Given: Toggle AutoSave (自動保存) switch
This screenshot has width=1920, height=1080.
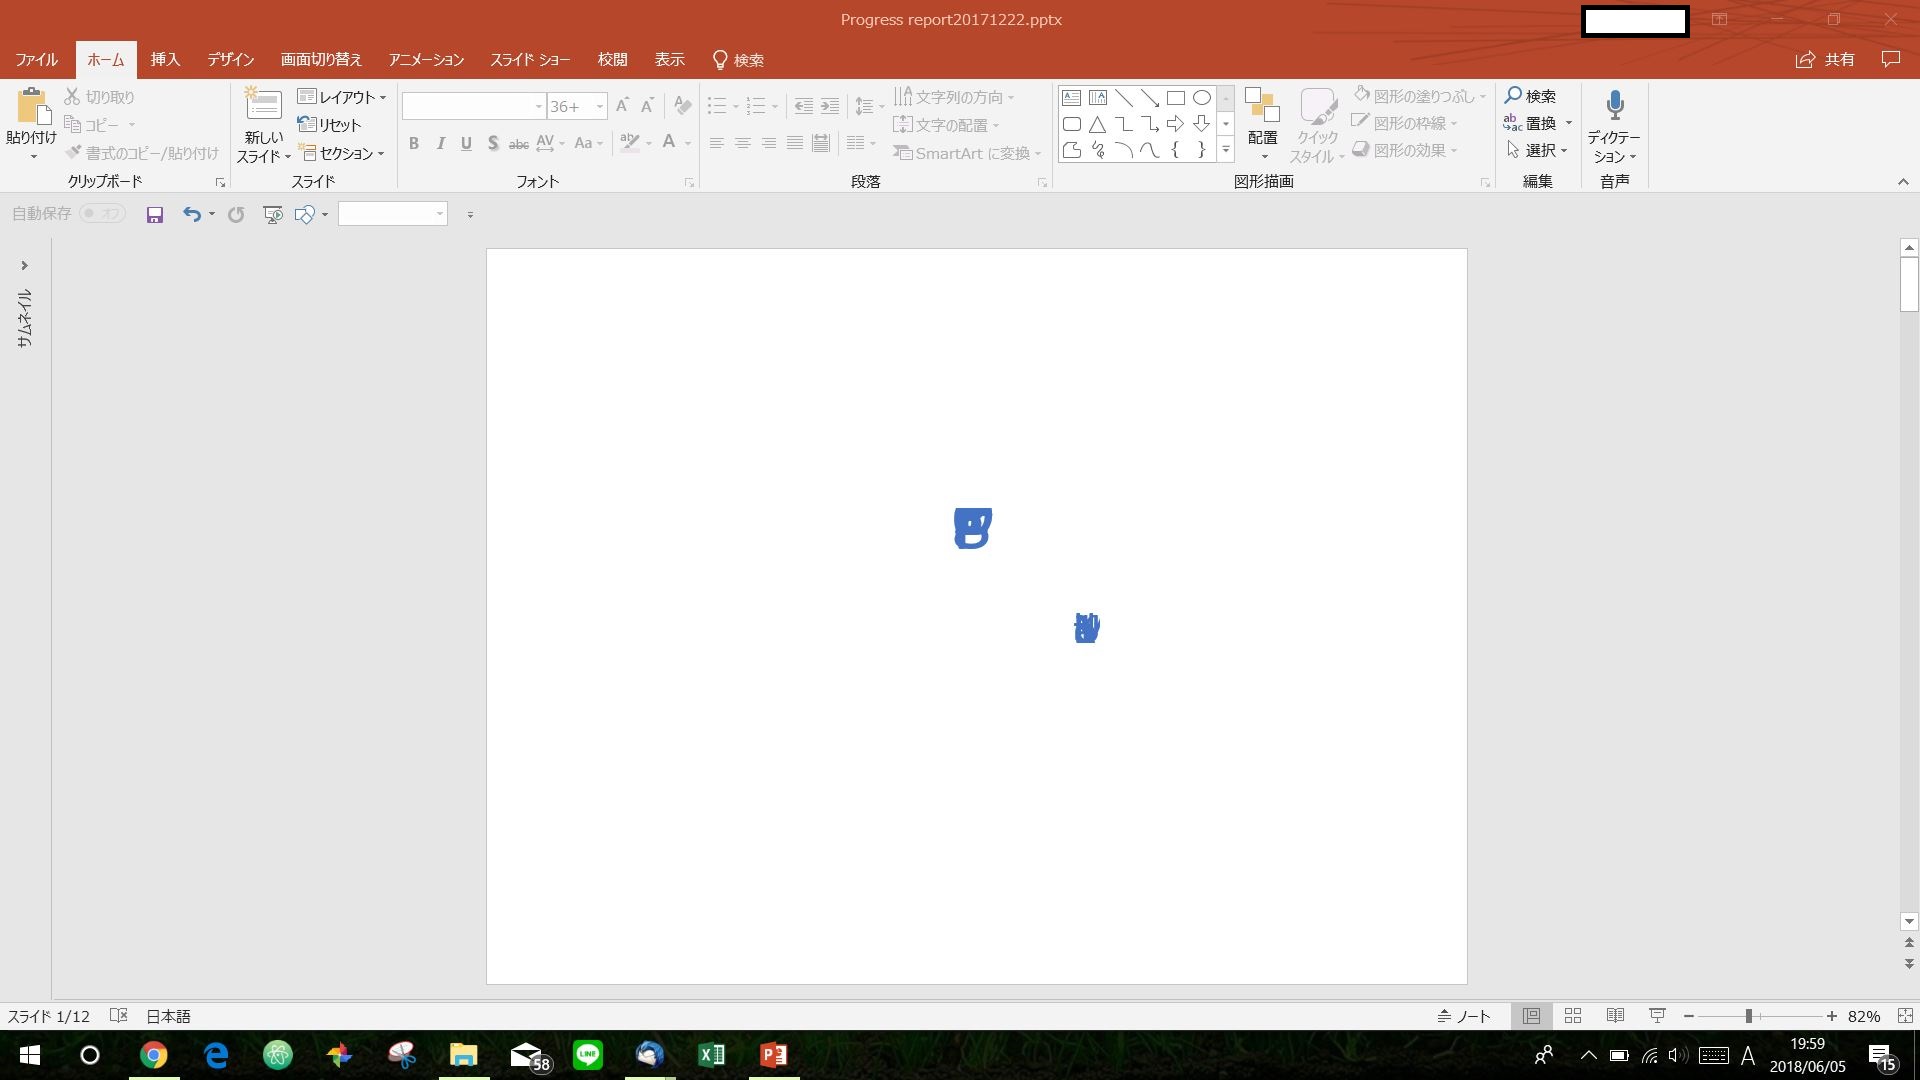Looking at the screenshot, I should pyautogui.click(x=102, y=214).
